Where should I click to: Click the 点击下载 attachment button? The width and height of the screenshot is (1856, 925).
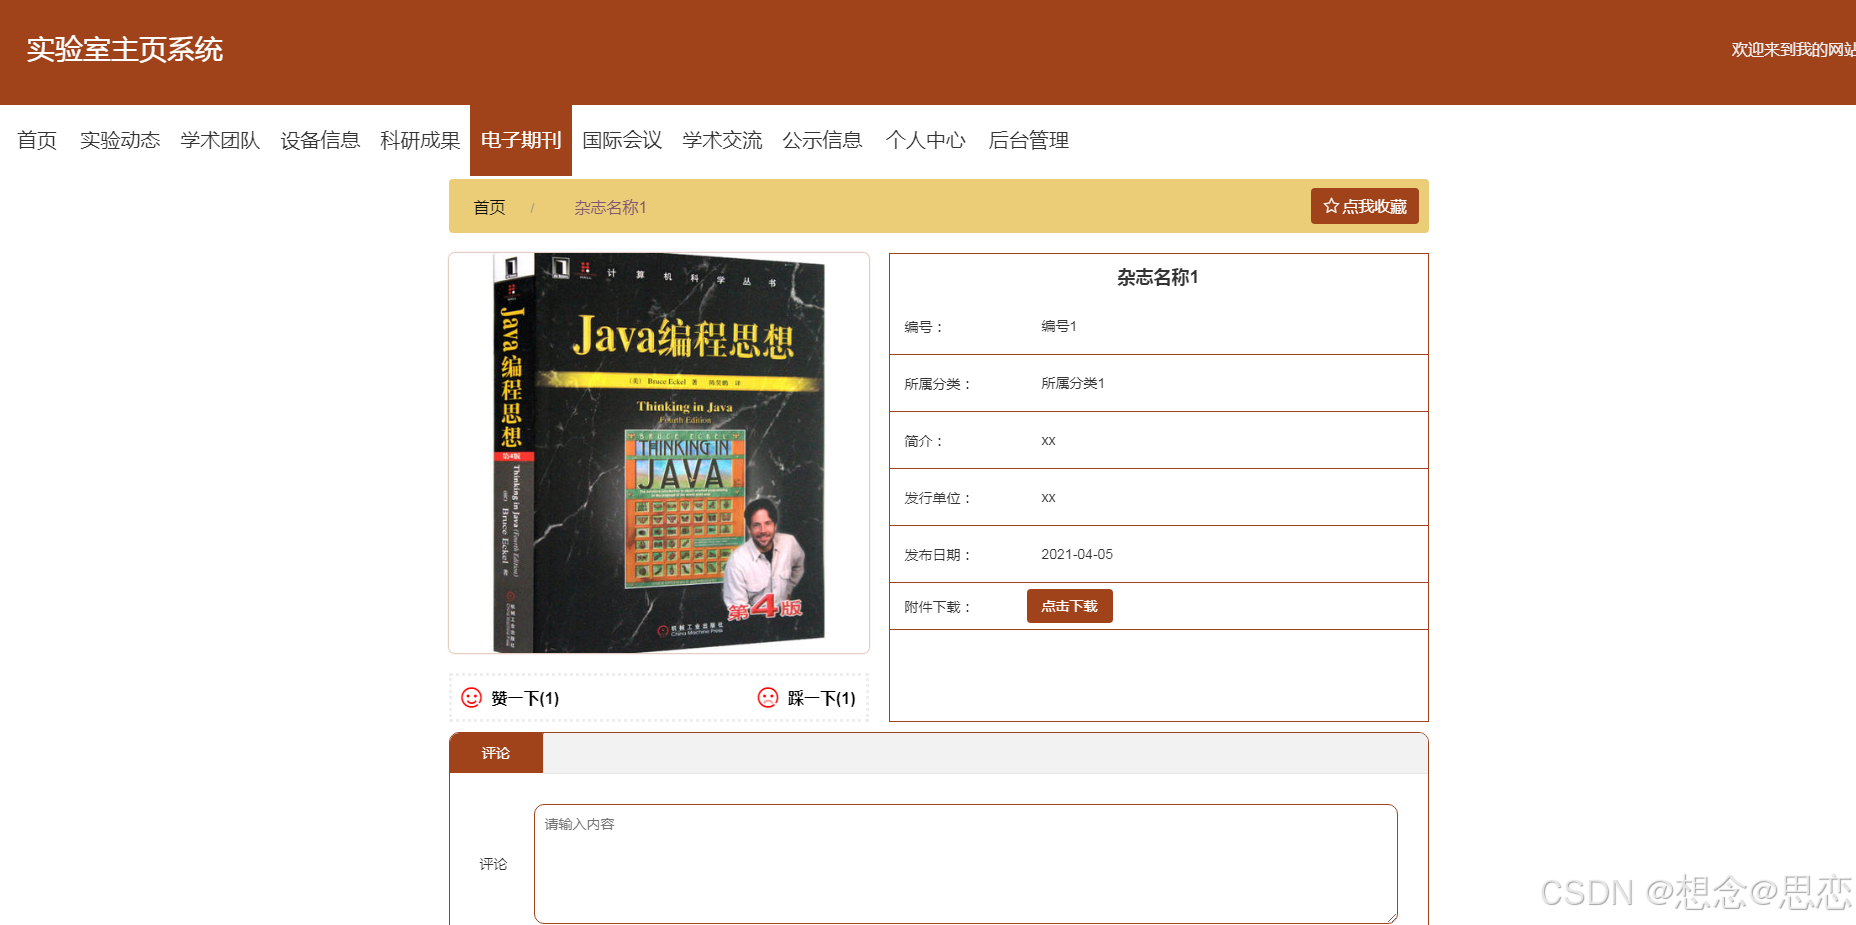tap(1069, 606)
